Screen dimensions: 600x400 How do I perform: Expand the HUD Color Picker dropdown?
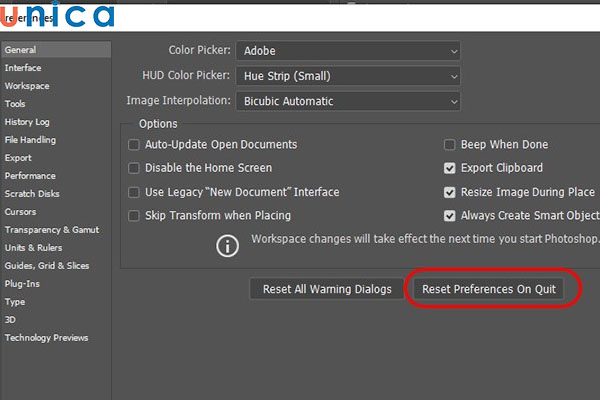347,75
